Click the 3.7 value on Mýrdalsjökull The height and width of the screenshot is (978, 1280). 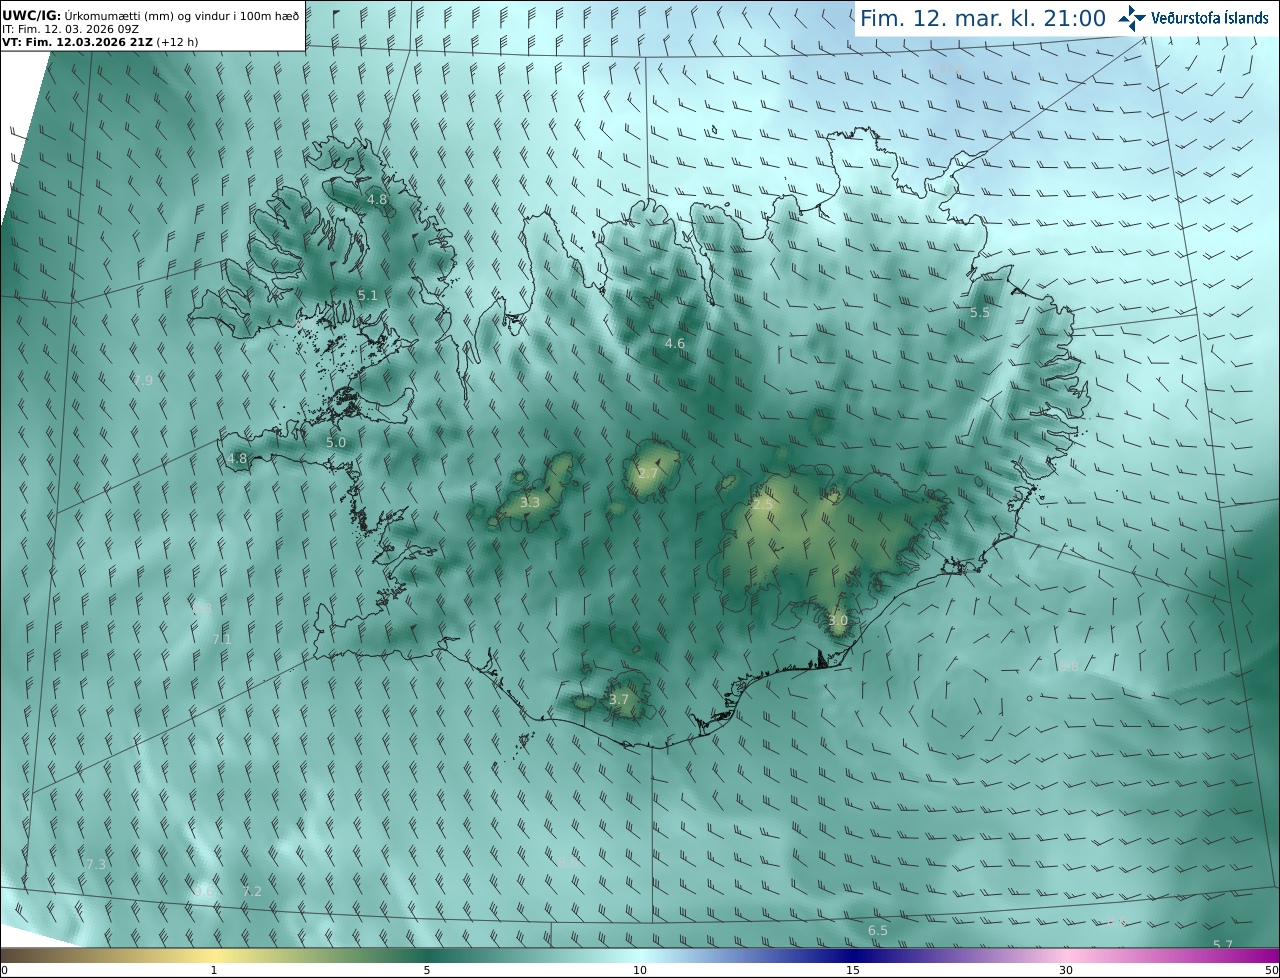point(619,699)
